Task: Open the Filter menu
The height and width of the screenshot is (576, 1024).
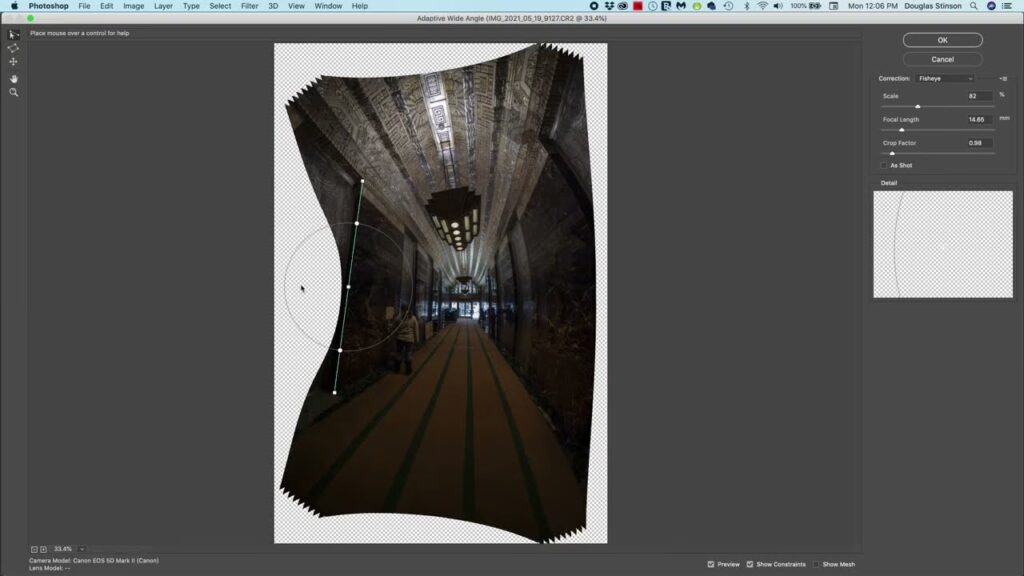Action: click(249, 6)
